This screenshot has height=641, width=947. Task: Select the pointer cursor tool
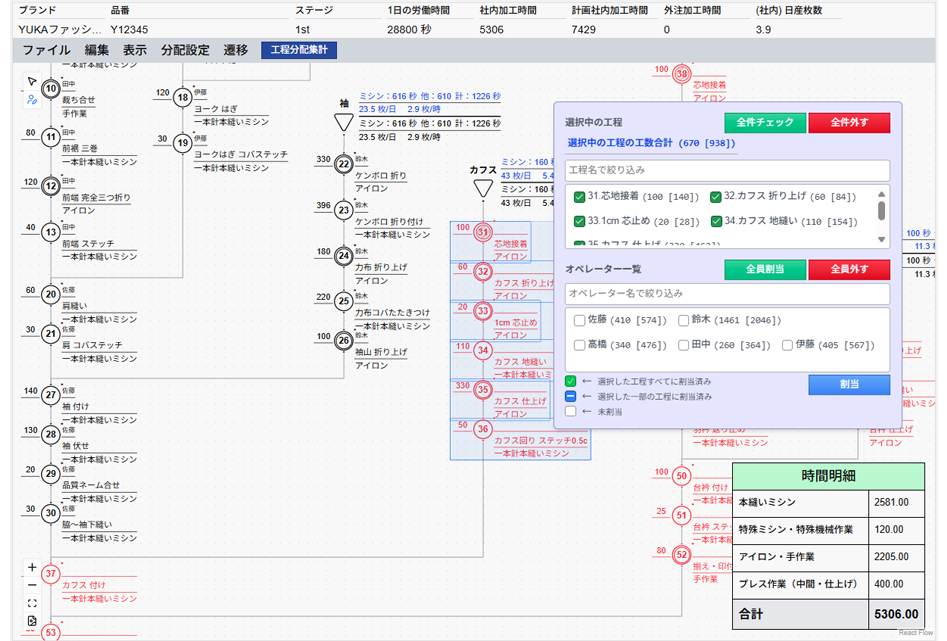pos(32,82)
